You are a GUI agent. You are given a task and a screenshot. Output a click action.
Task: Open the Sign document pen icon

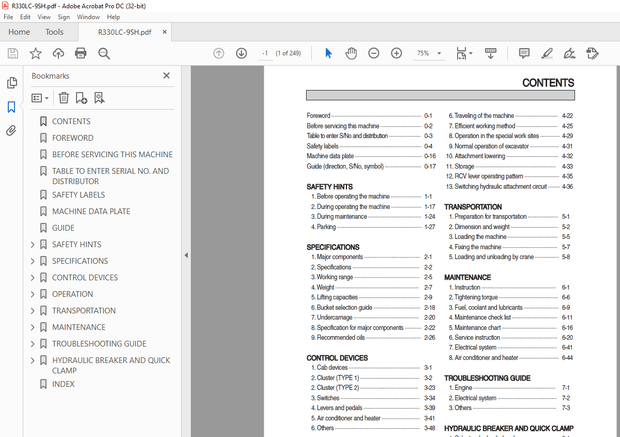pyautogui.click(x=569, y=53)
